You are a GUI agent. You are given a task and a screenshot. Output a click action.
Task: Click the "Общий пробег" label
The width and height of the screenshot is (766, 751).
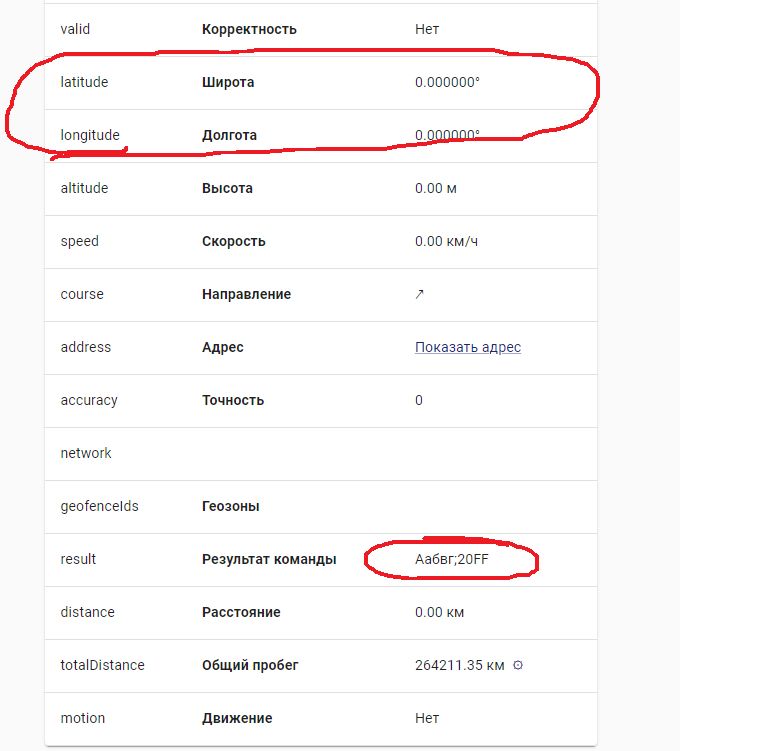point(250,665)
